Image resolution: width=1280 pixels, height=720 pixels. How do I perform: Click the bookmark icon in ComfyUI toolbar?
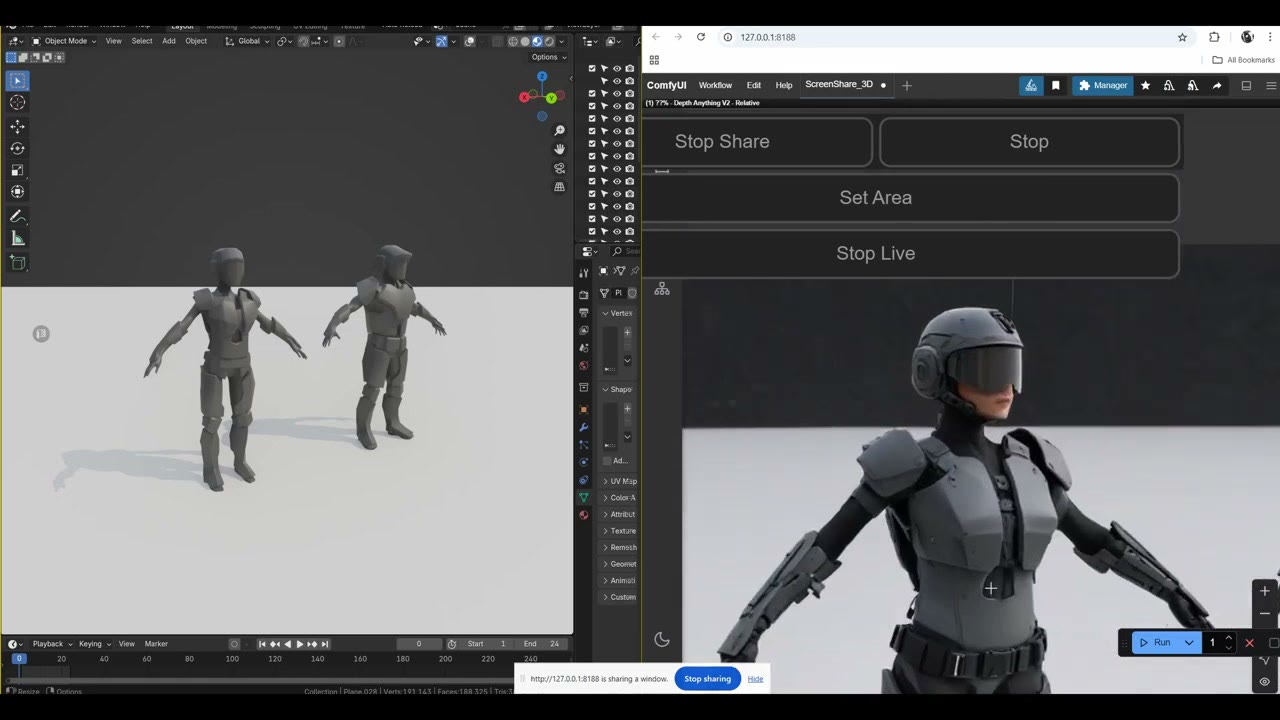coord(1055,86)
